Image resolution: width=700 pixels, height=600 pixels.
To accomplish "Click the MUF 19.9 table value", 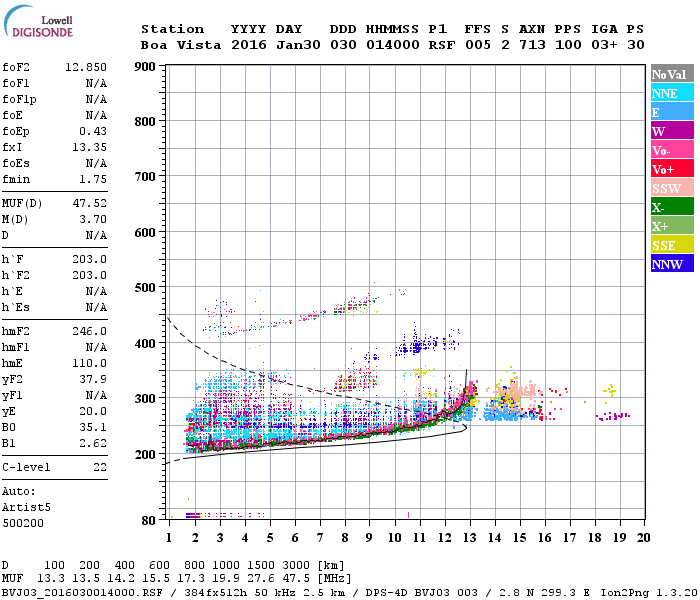I will point(226,579).
